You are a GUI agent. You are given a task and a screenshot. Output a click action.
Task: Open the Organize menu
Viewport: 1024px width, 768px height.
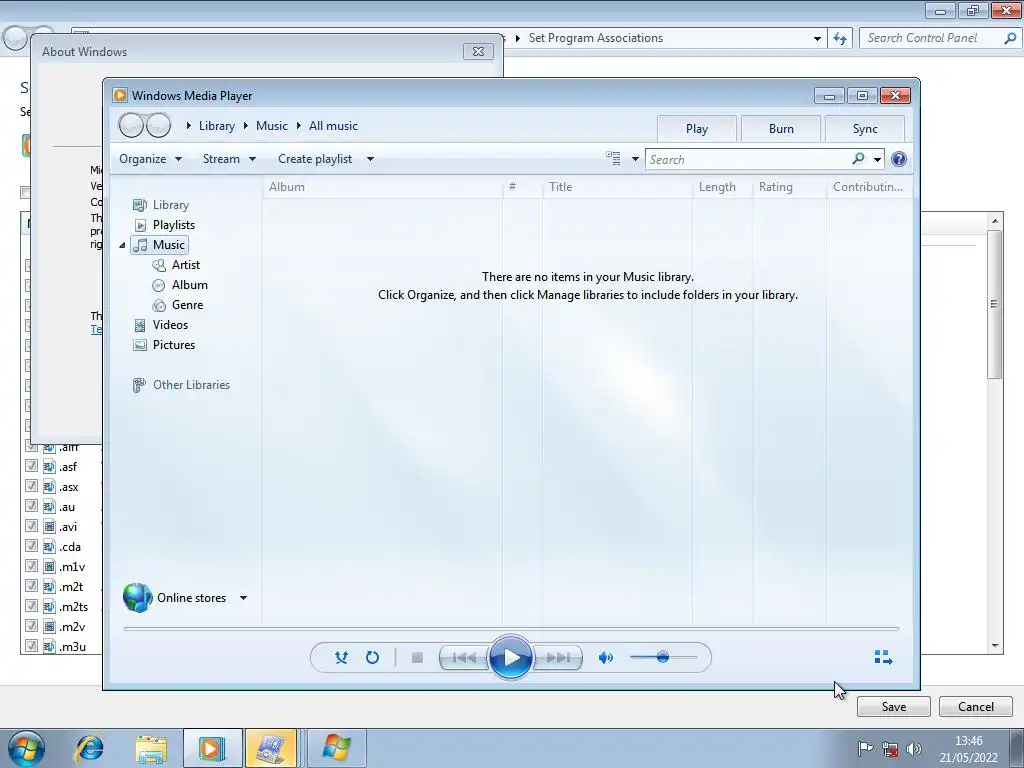(150, 159)
